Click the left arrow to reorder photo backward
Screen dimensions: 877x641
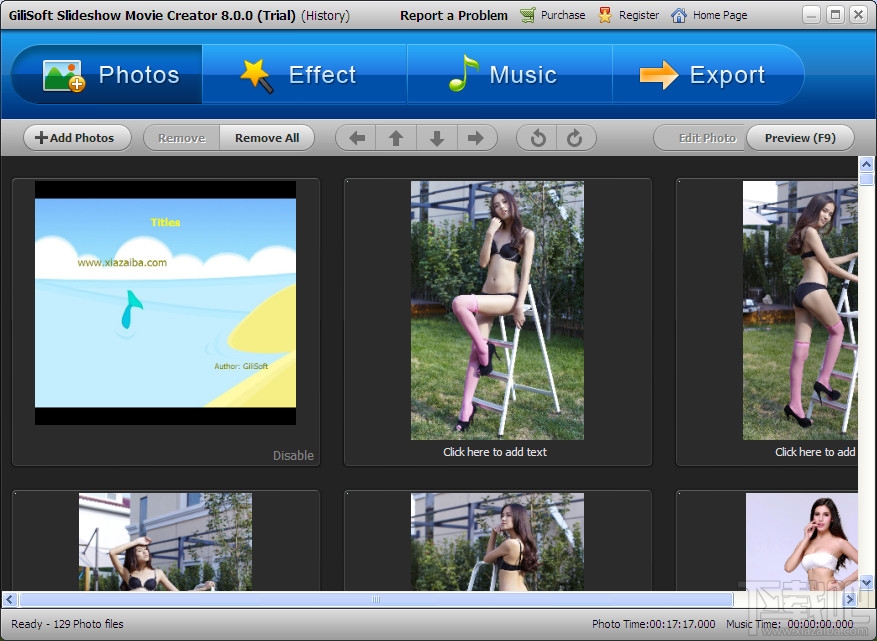355,138
